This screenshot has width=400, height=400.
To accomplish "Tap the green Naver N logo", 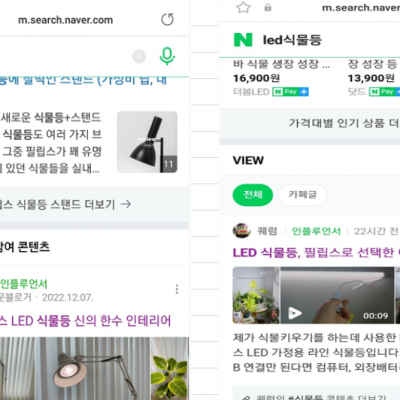I will pos(243,40).
